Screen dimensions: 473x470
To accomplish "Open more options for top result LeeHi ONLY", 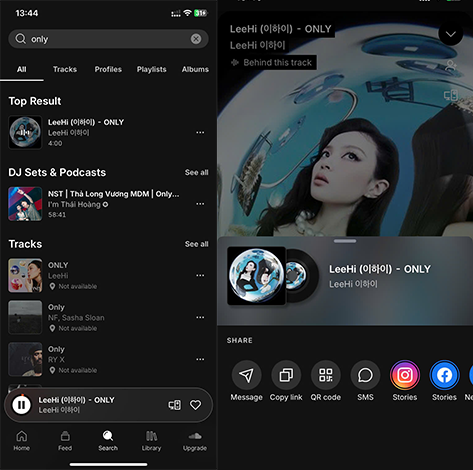I will 200,132.
